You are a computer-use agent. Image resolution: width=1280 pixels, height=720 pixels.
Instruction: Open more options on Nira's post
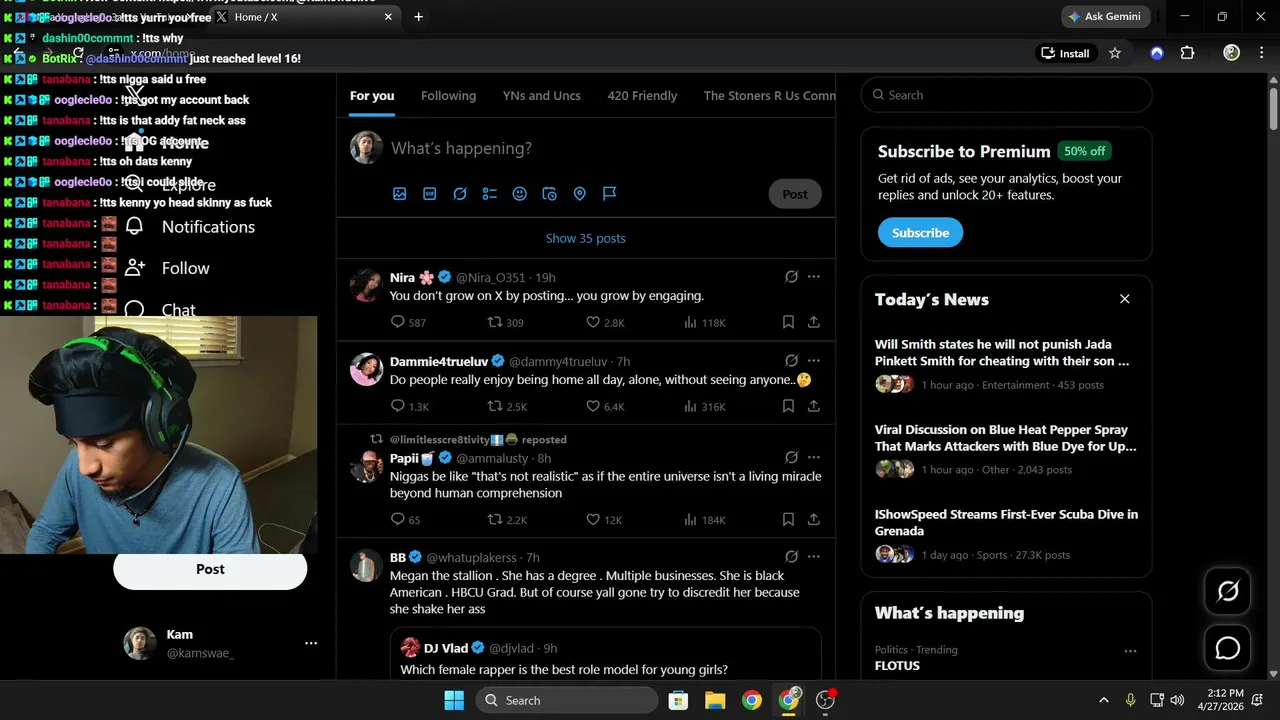814,277
